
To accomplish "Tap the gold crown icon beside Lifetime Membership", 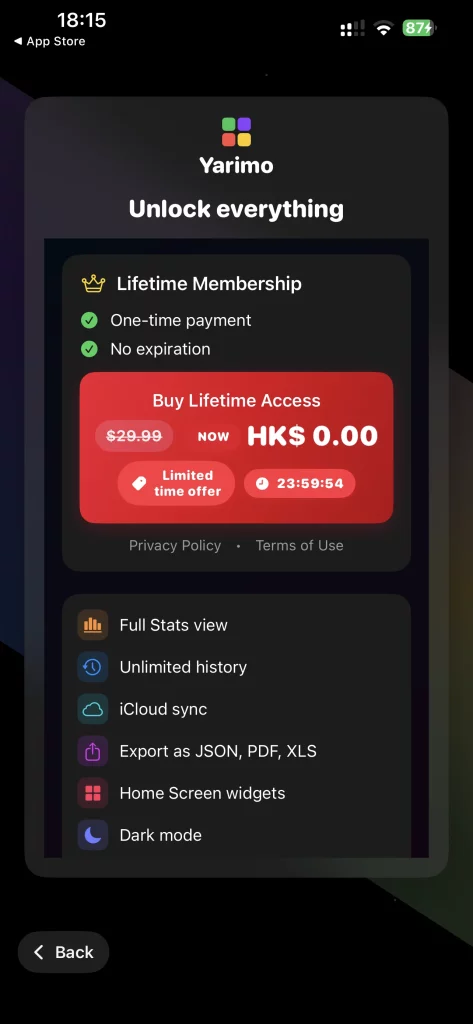I will pos(93,284).
